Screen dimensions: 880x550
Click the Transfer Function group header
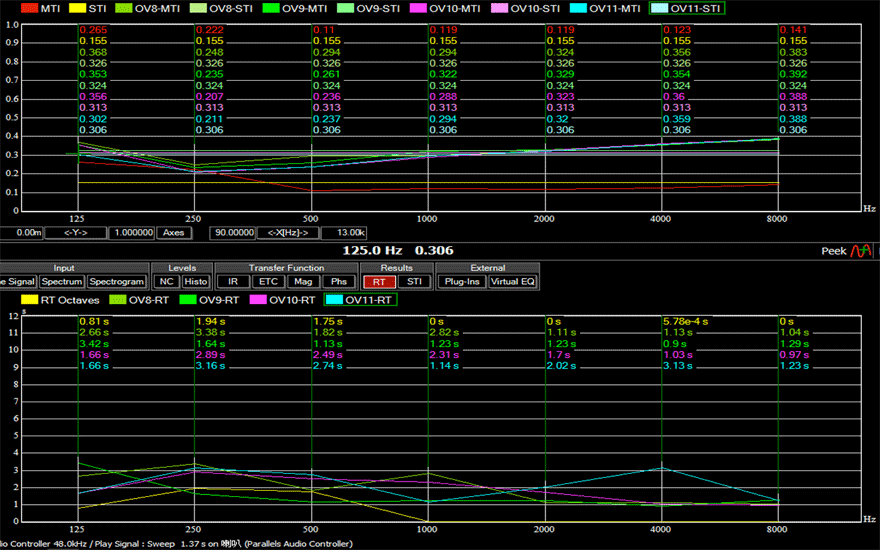tap(286, 268)
